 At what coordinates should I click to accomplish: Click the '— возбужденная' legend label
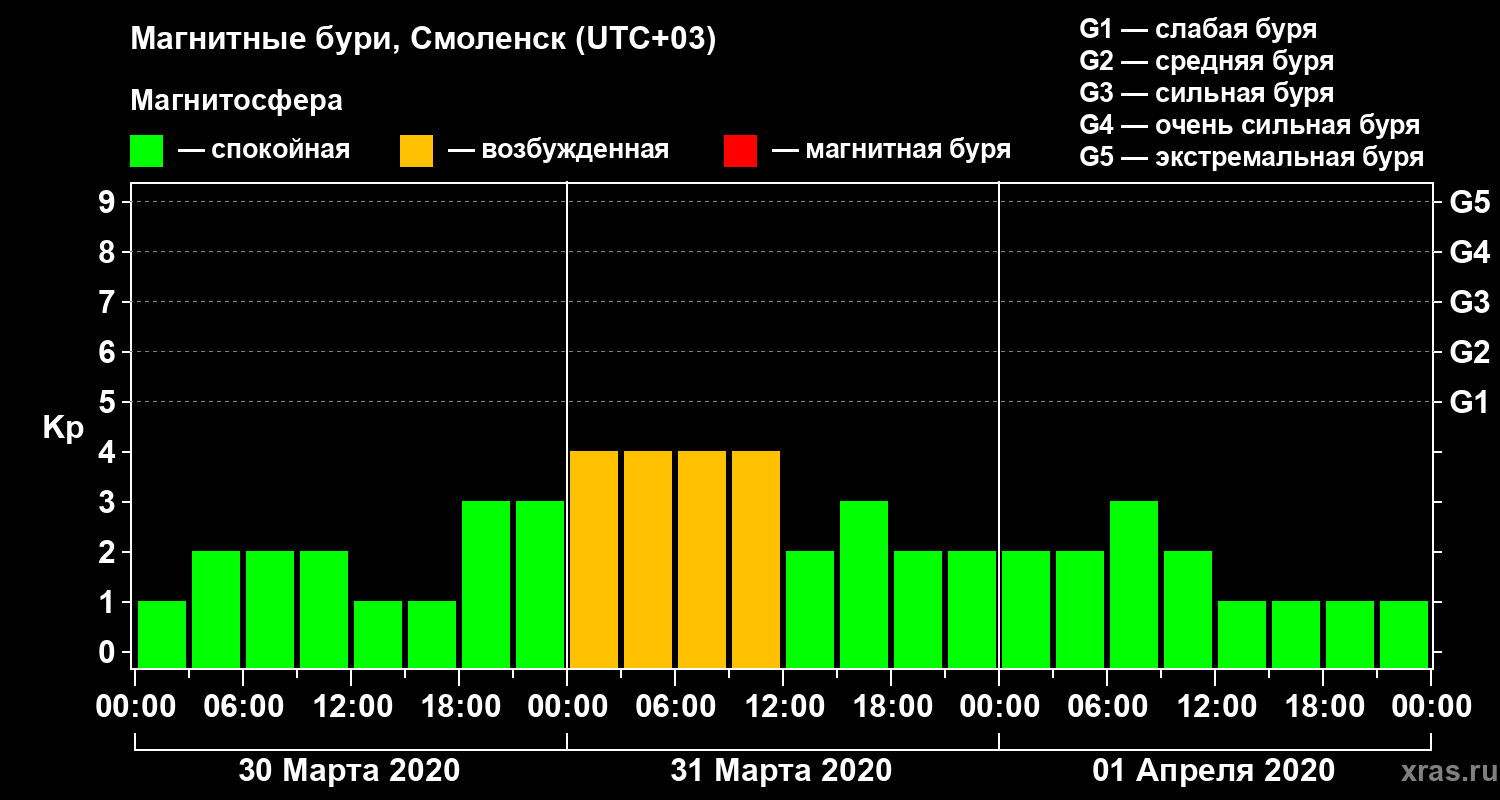click(x=558, y=150)
